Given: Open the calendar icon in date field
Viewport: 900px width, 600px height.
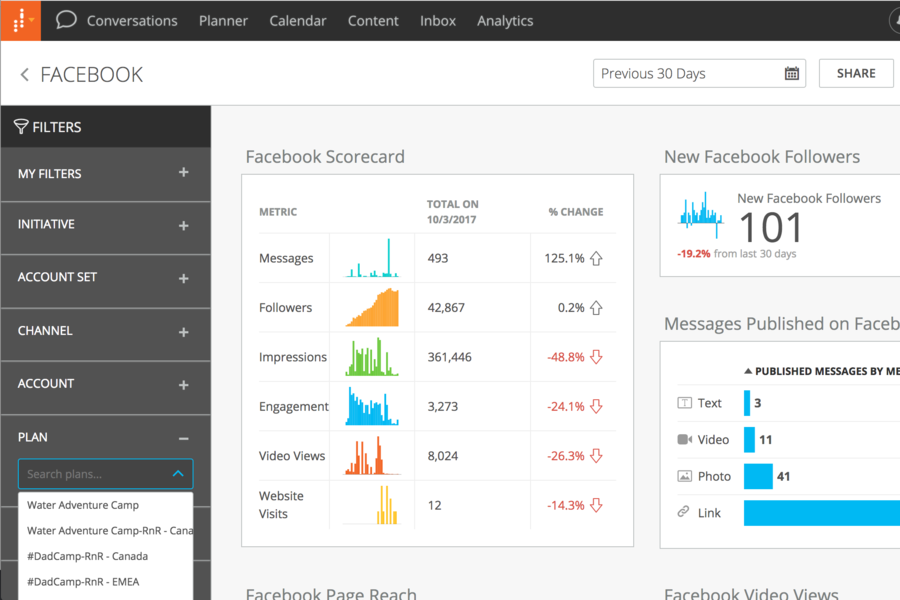Looking at the screenshot, I should pos(791,73).
